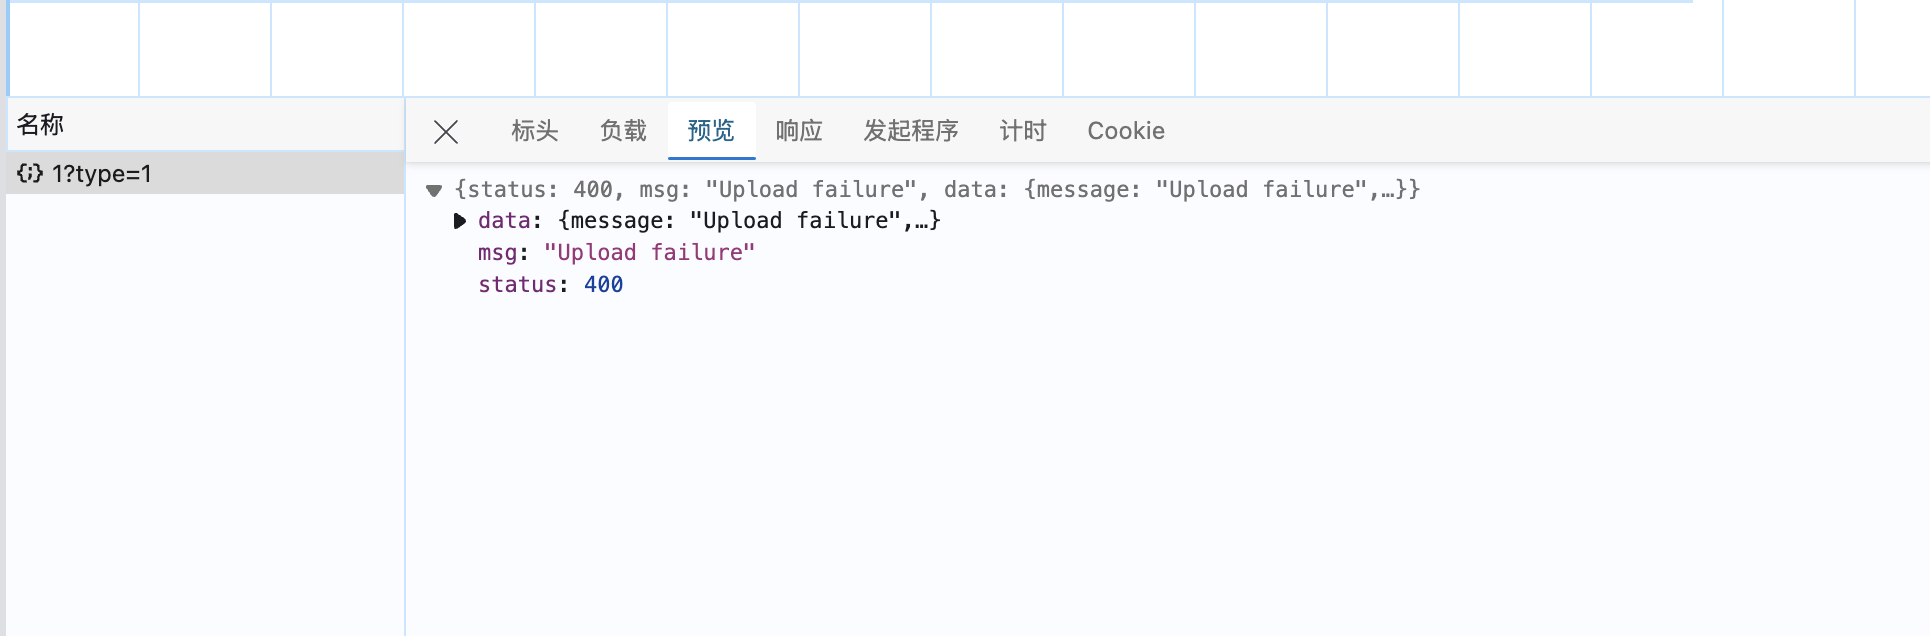This screenshot has width=1930, height=636.
Task: Expand the data object triangle
Action: (x=459, y=221)
